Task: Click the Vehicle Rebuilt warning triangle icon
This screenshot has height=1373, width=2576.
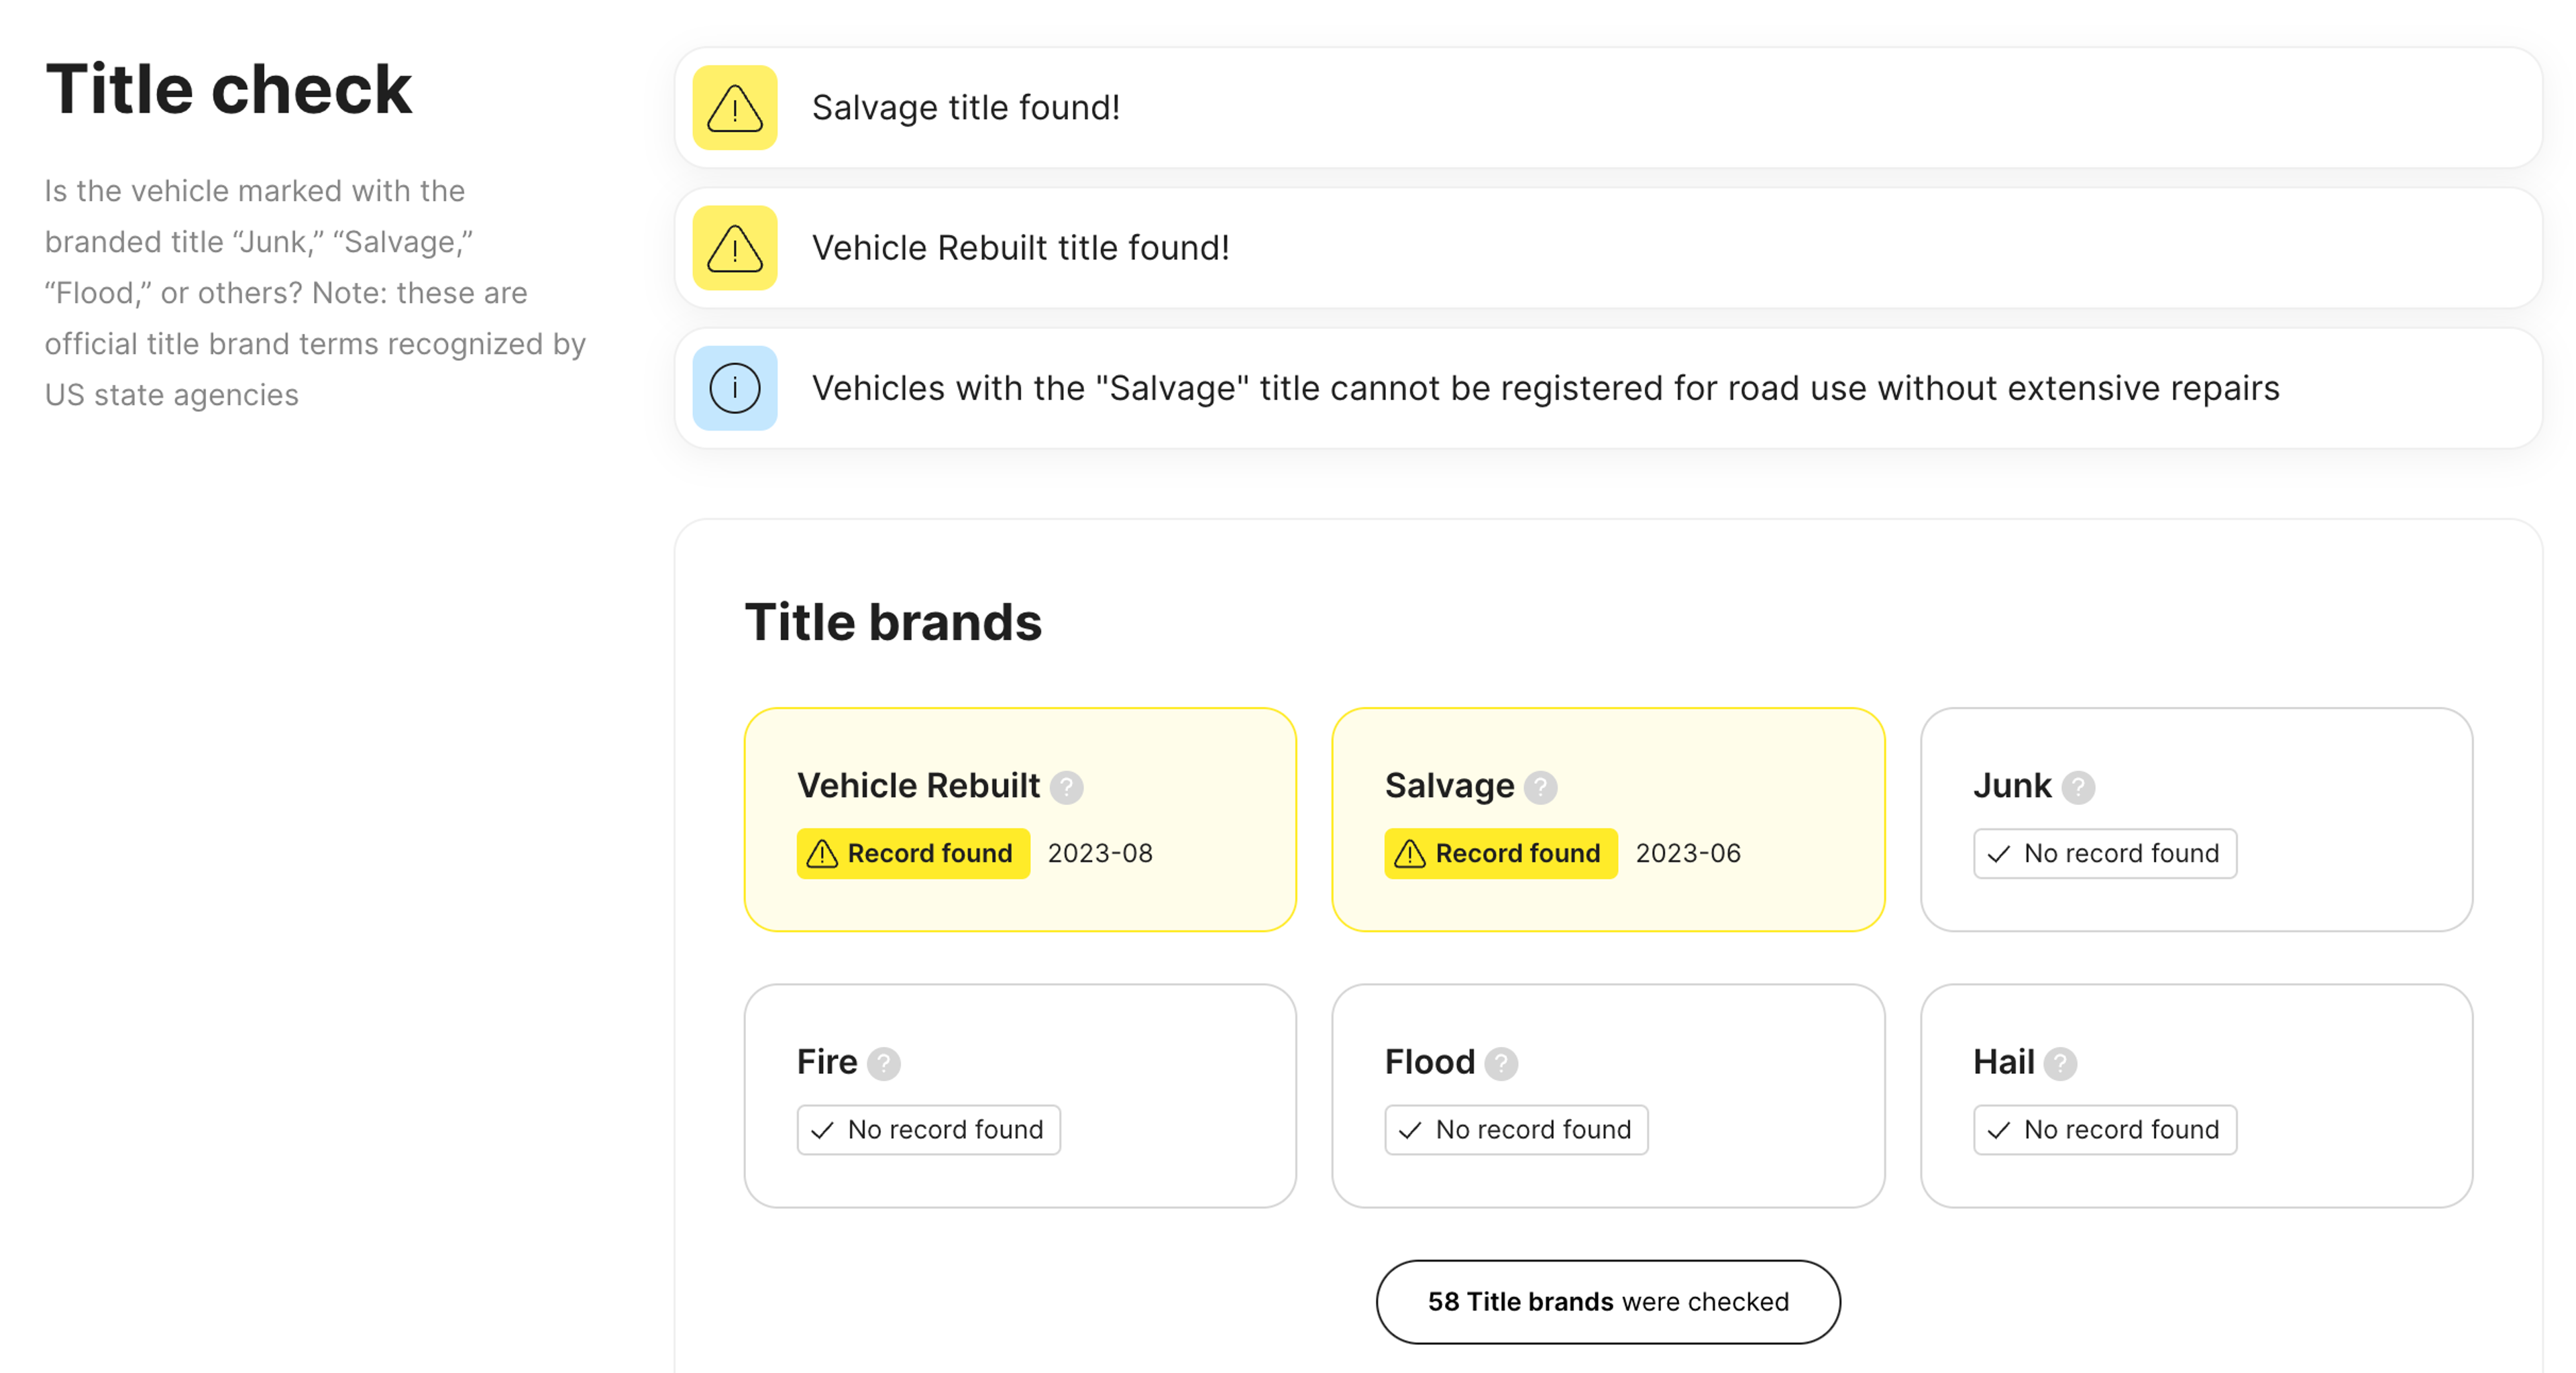Action: (735, 248)
